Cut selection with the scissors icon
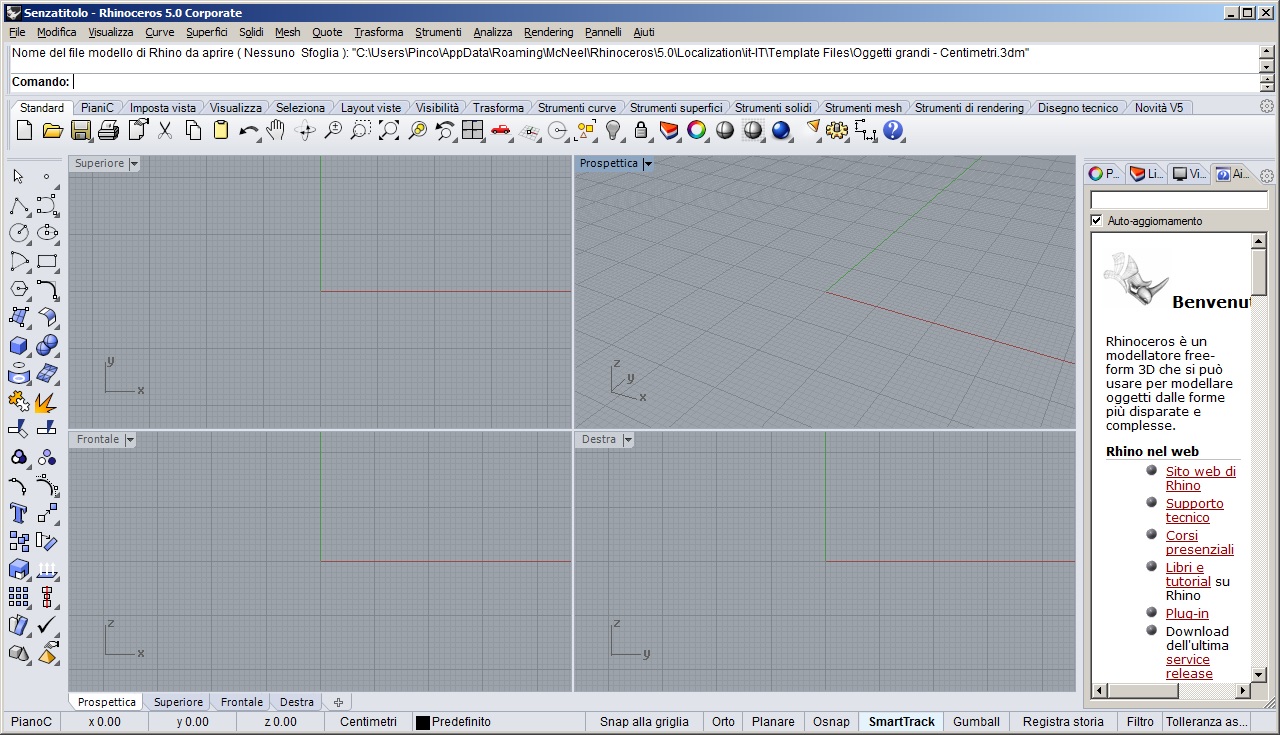The image size is (1280, 735). [165, 130]
